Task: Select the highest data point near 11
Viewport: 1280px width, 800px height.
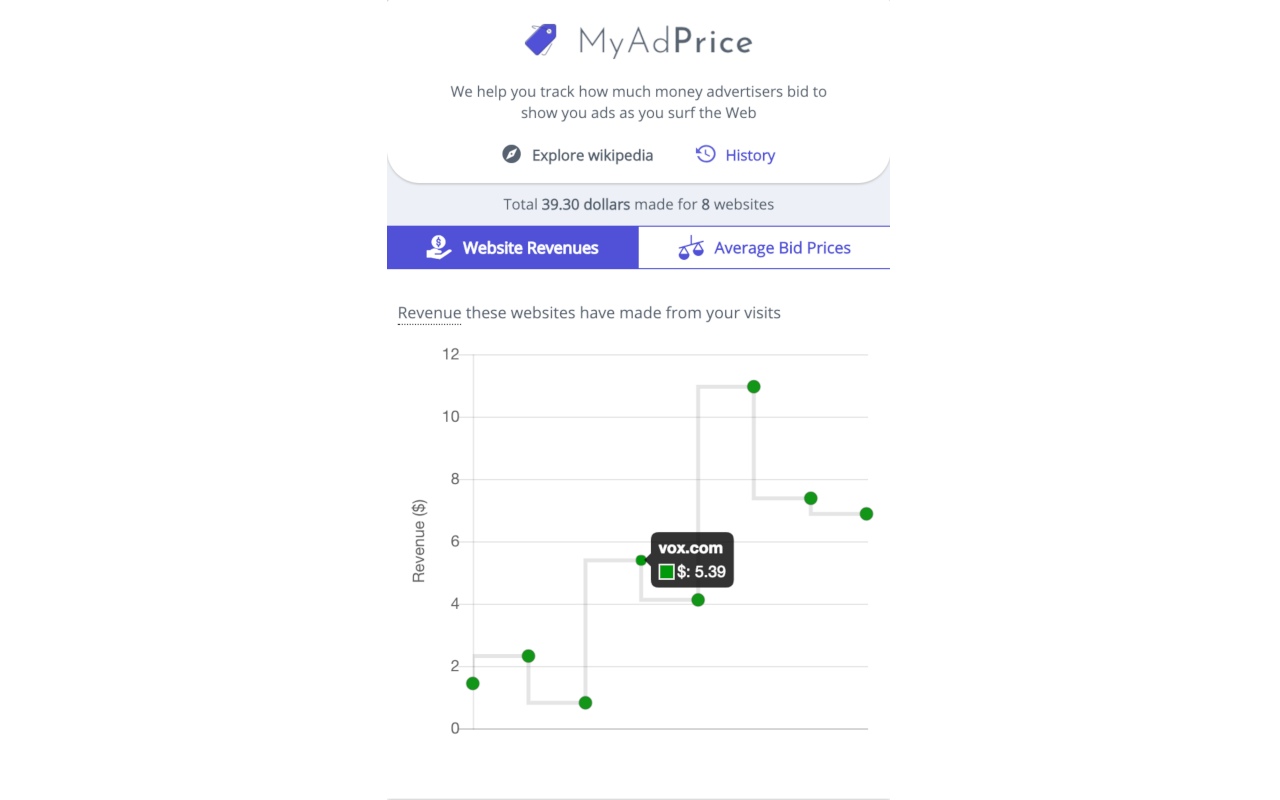Action: point(754,386)
